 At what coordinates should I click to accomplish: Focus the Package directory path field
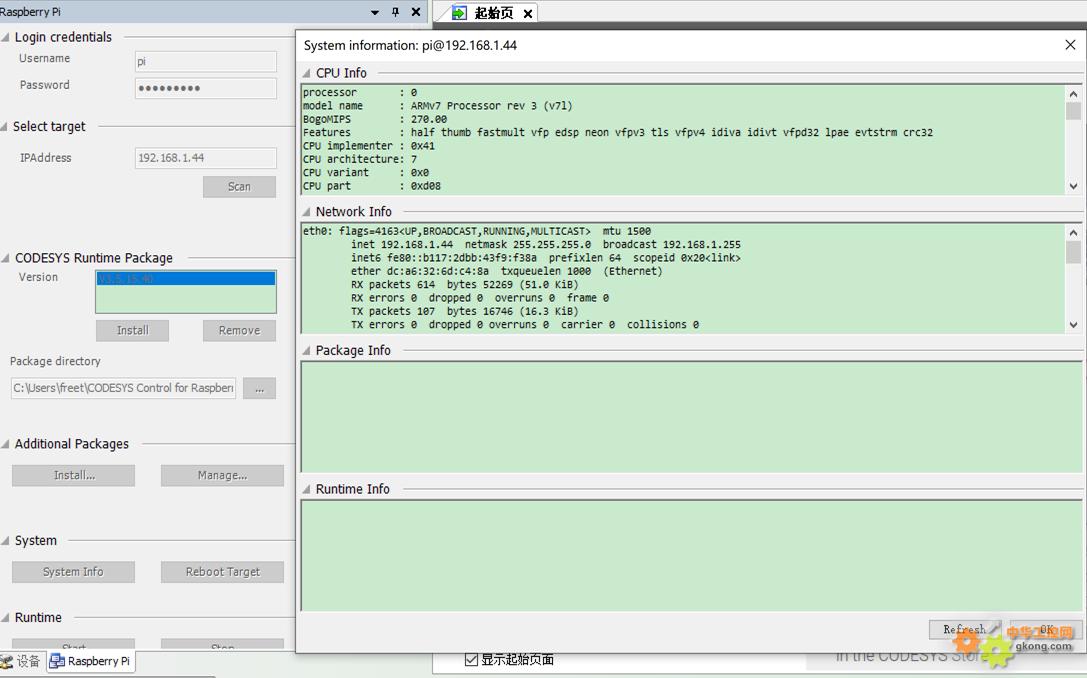coord(123,388)
